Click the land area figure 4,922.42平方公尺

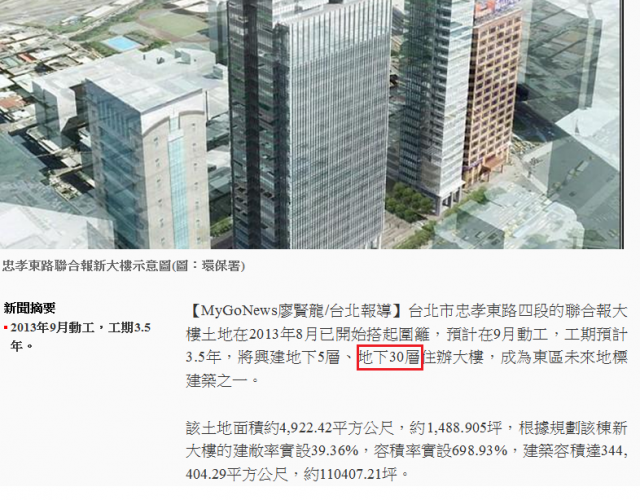(x=336, y=428)
